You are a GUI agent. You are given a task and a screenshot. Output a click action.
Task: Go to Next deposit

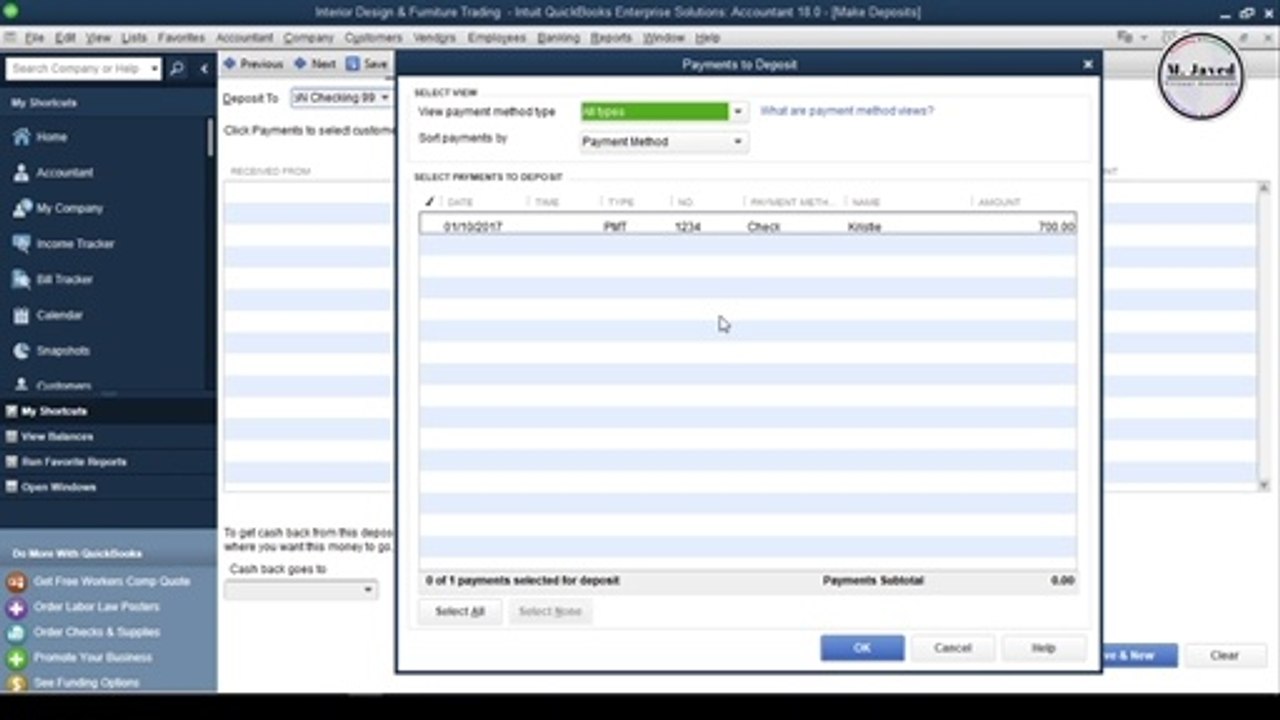tap(315, 64)
